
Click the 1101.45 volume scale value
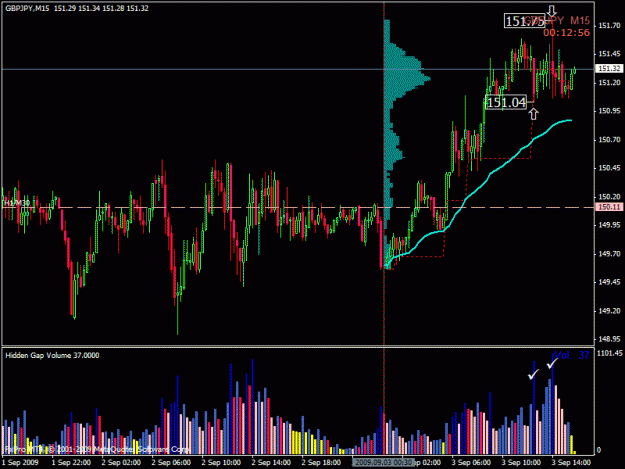click(609, 353)
